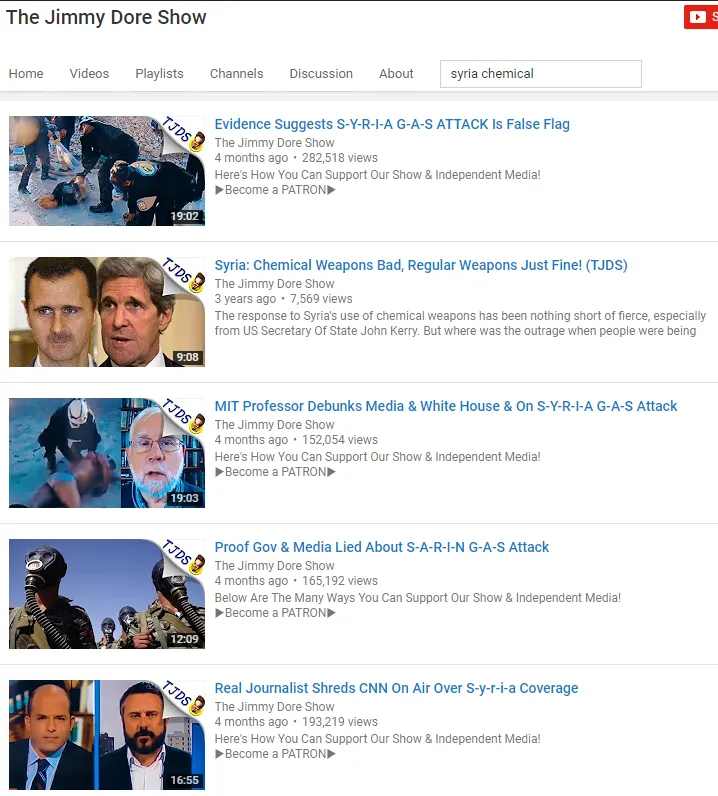Open the Playlists tab

coord(159,74)
